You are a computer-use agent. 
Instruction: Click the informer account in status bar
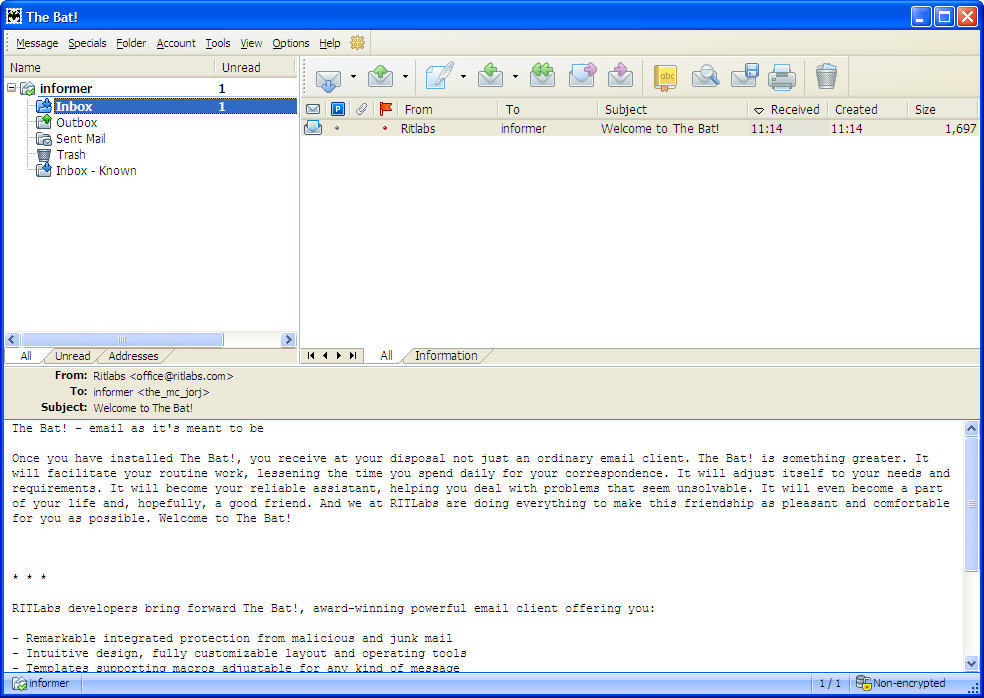[41, 683]
